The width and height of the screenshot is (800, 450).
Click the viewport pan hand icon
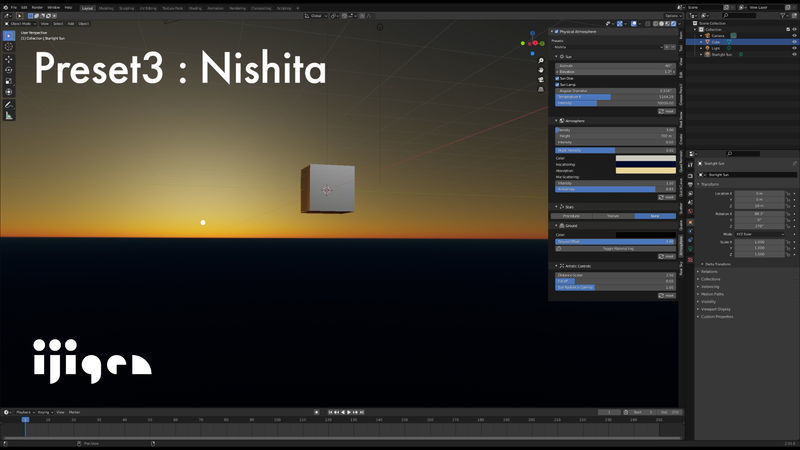(x=541, y=70)
